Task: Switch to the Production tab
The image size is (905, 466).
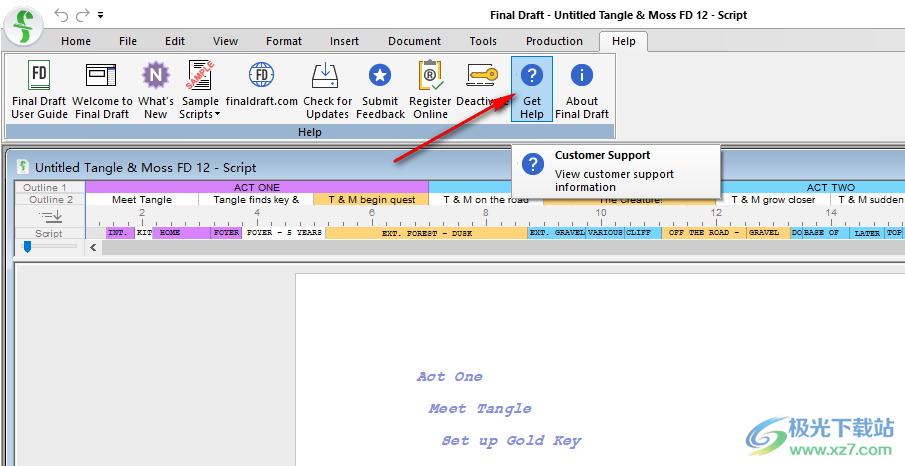Action: point(554,41)
